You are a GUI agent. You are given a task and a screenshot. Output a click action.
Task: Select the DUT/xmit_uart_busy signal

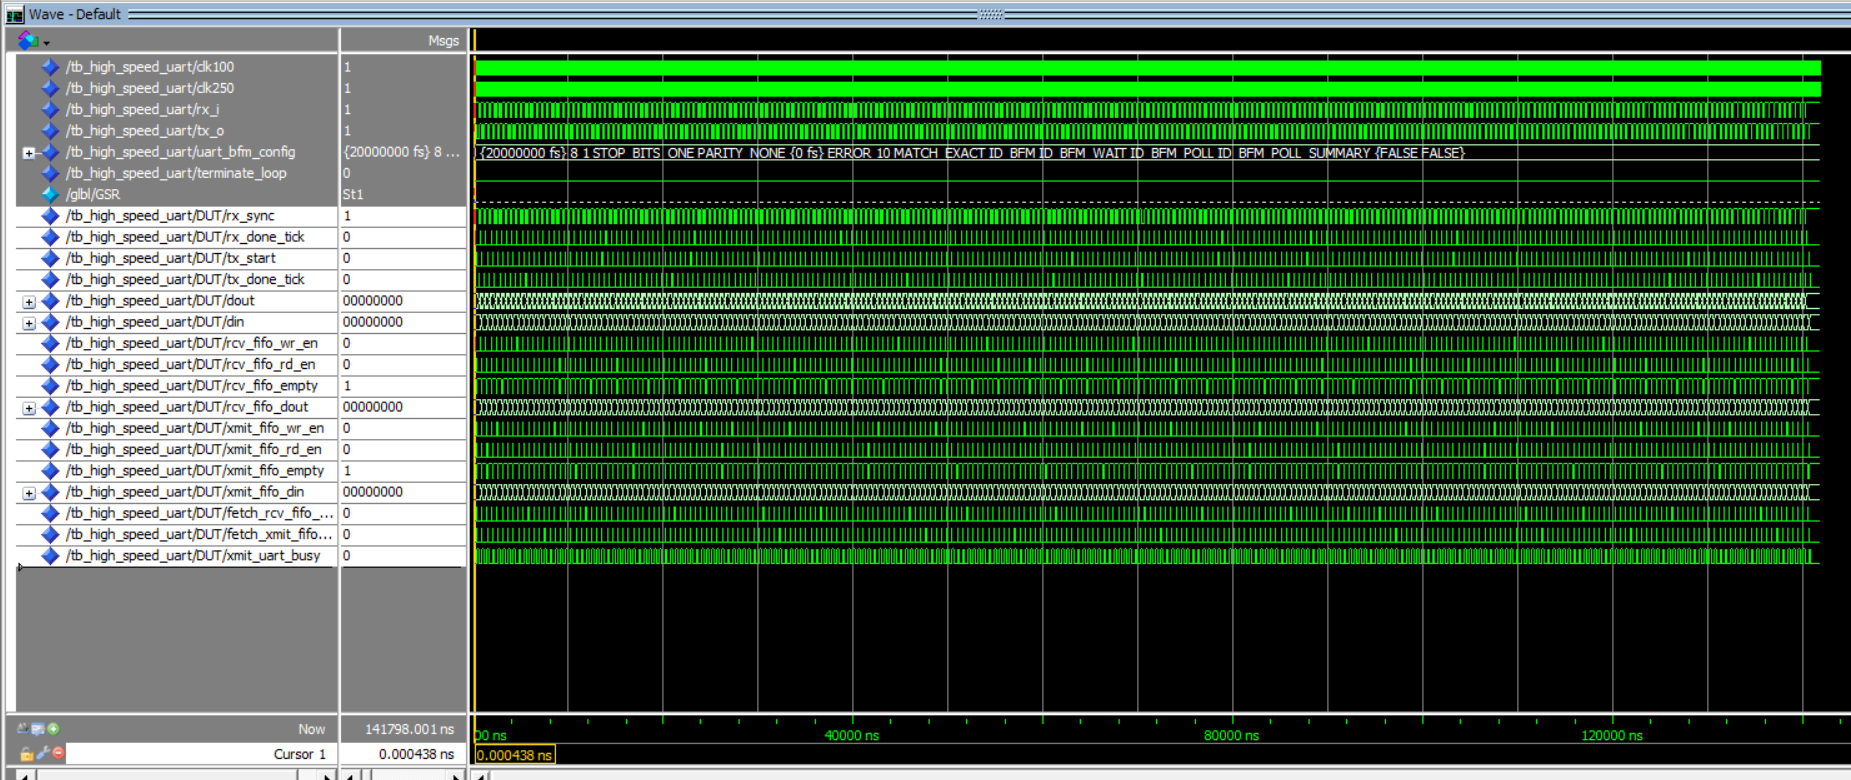[192, 556]
